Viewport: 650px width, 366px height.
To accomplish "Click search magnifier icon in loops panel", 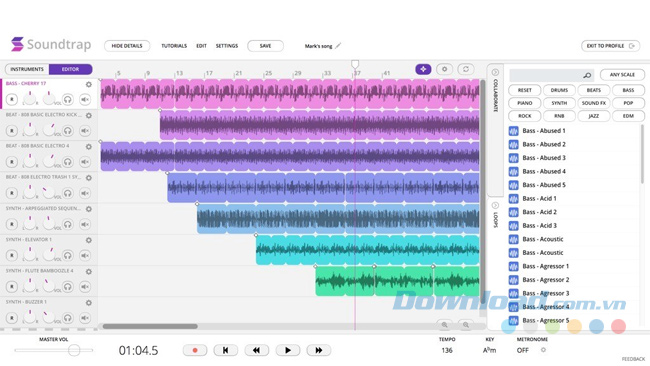I will 587,75.
